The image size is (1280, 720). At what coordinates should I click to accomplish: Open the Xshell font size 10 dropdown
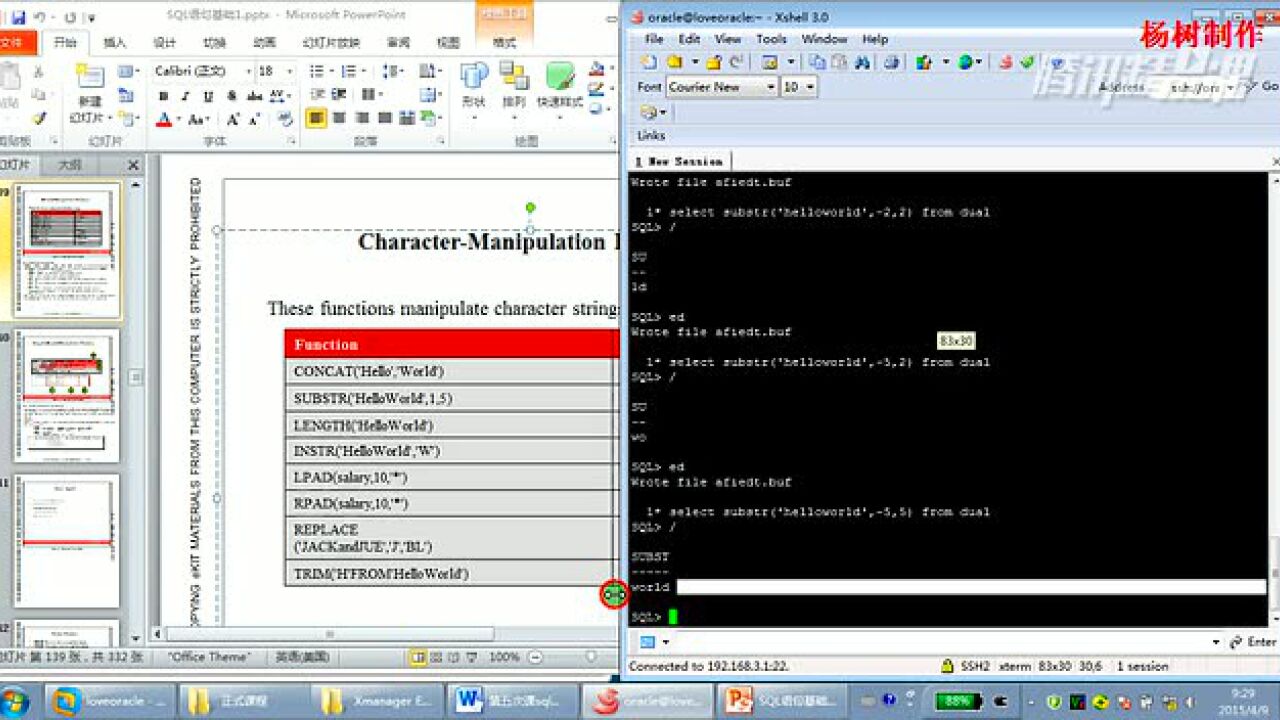(810, 88)
